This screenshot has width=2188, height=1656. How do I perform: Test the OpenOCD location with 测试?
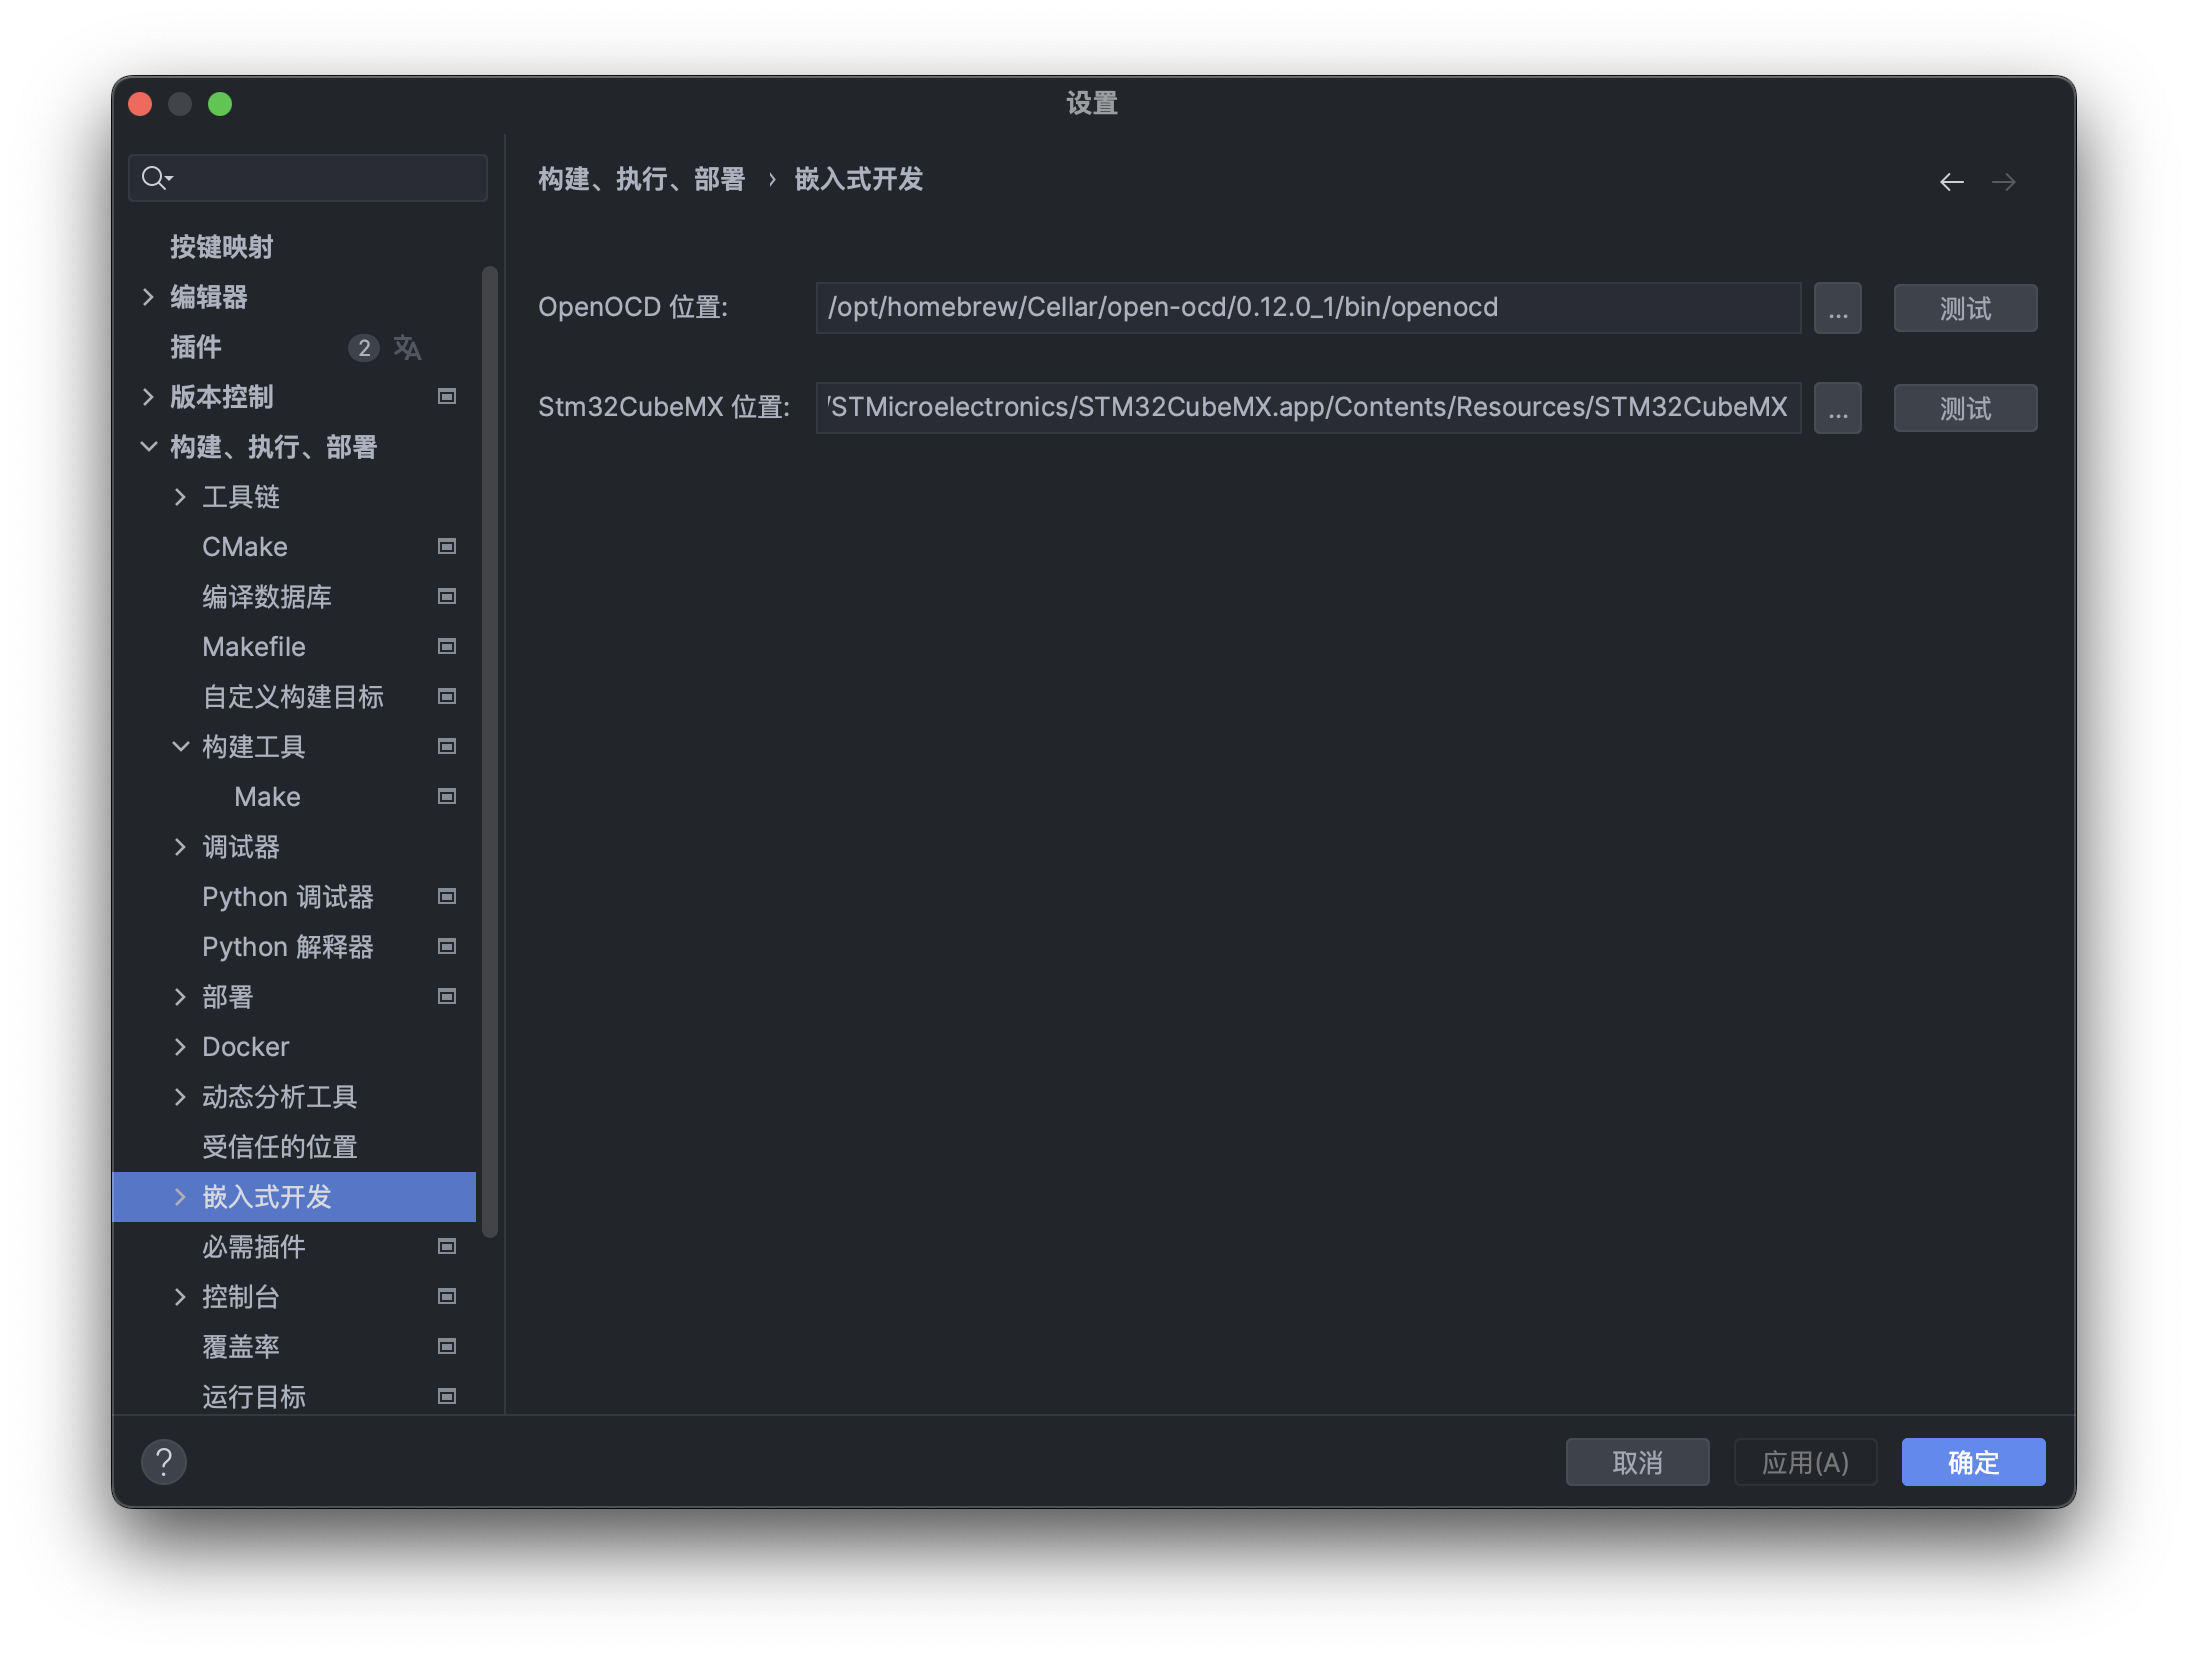(x=1964, y=308)
